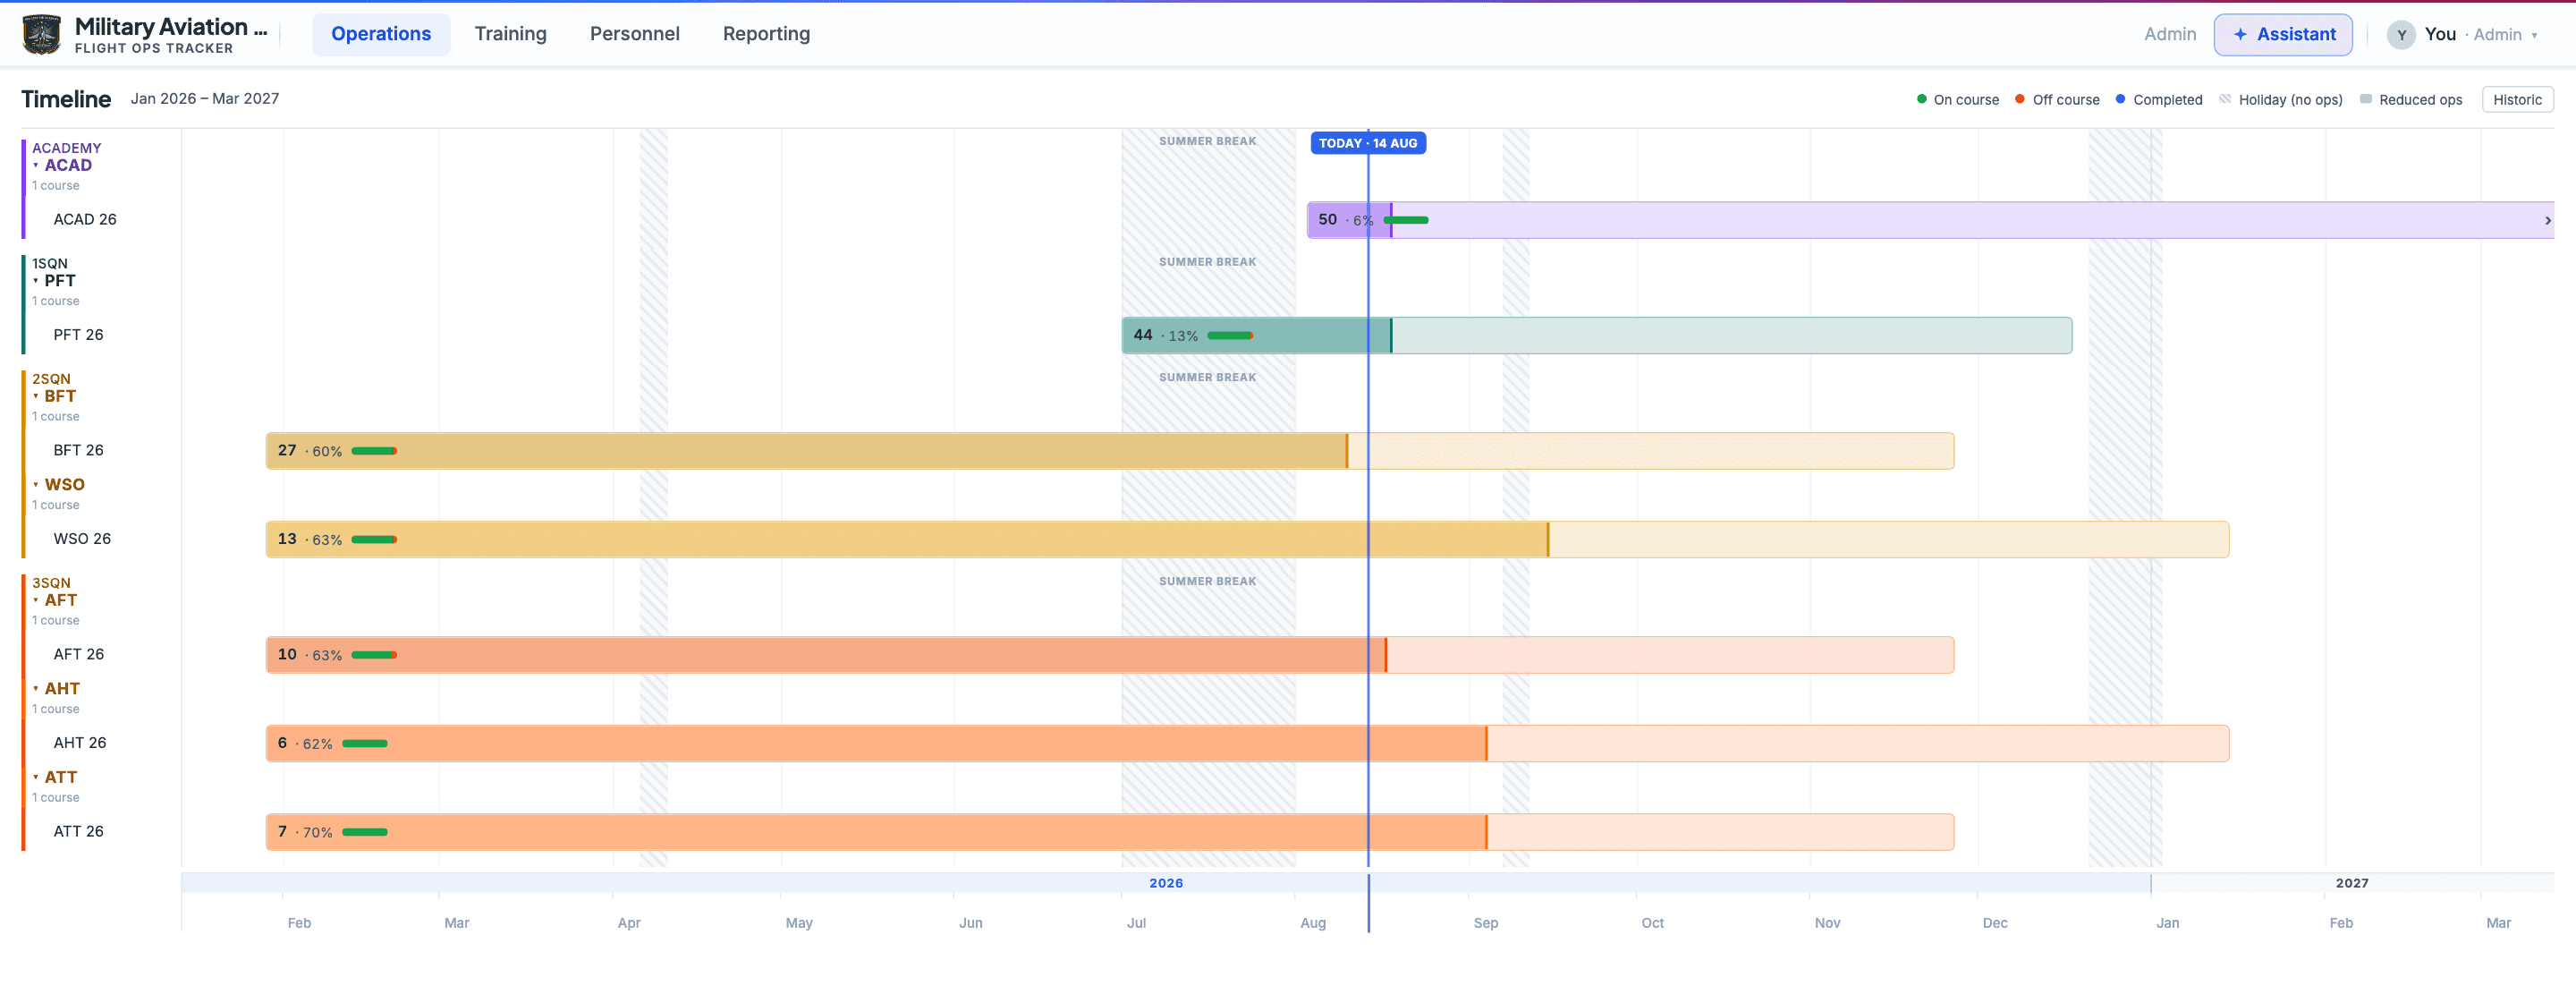Collapse the WSO course group
Image resolution: width=2576 pixels, height=986 pixels.
click(59, 485)
